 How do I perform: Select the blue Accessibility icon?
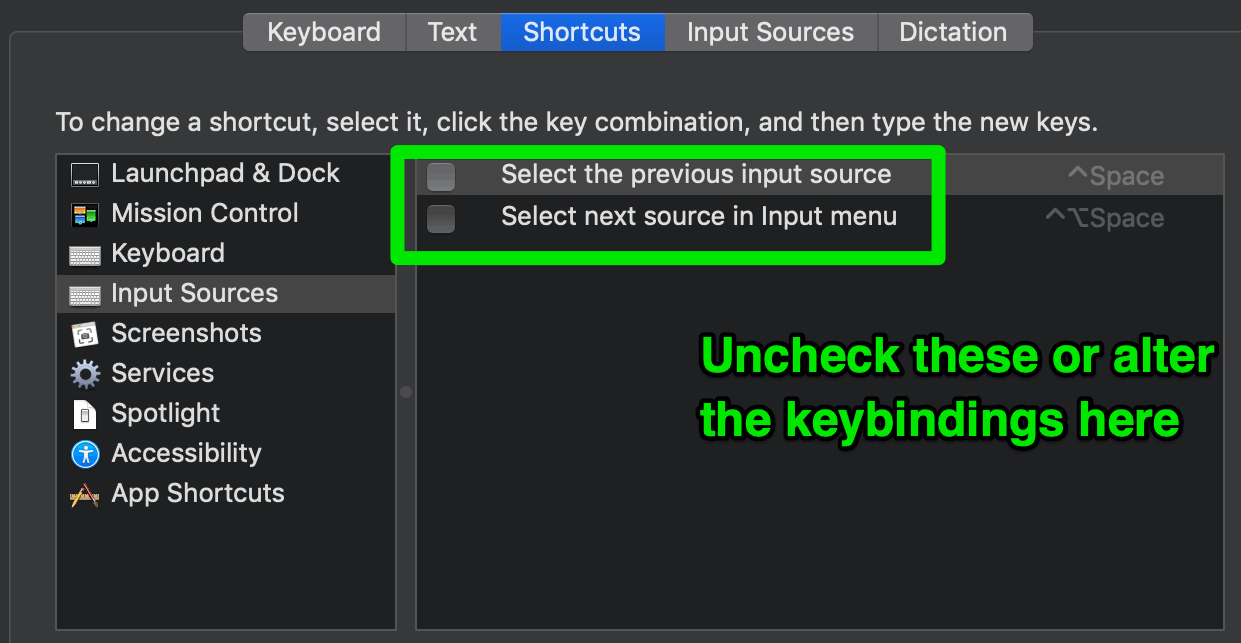click(x=85, y=454)
